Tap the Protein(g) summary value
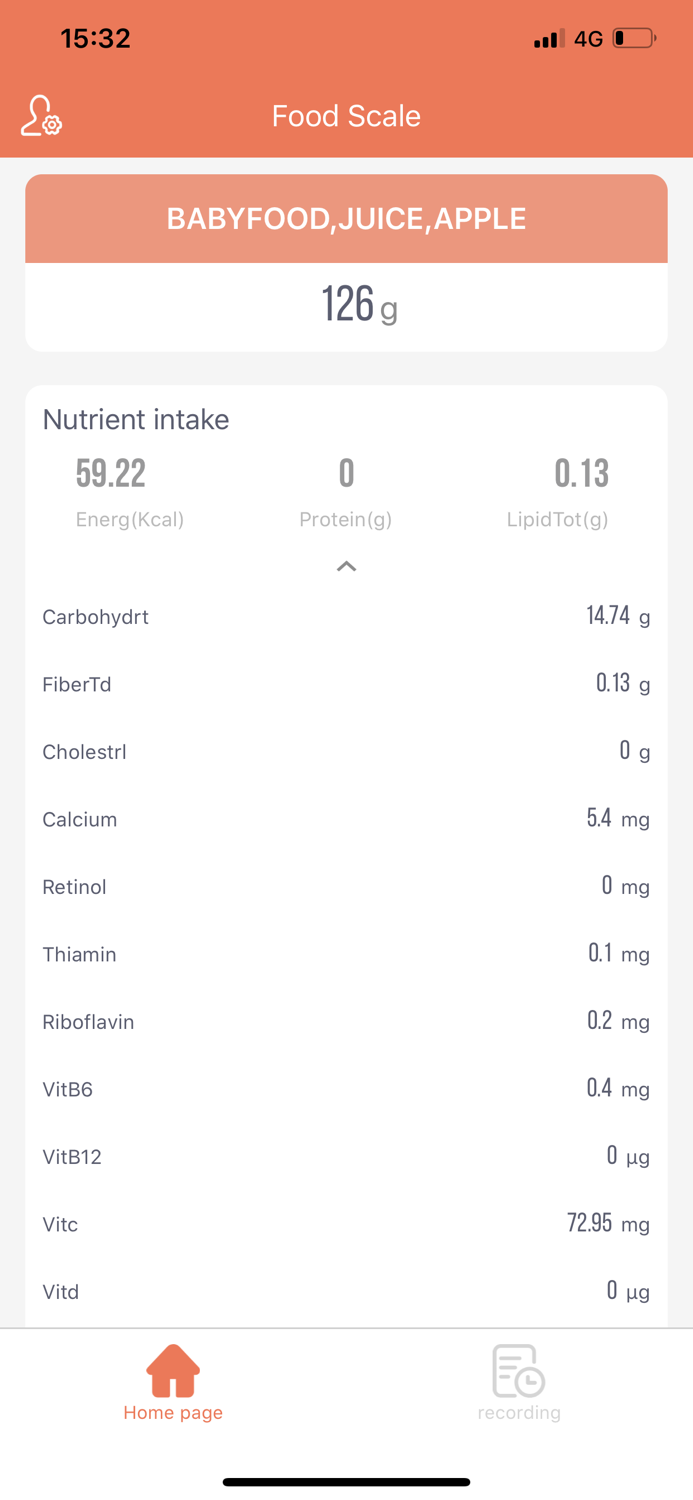This screenshot has width=693, height=1500. click(346, 473)
